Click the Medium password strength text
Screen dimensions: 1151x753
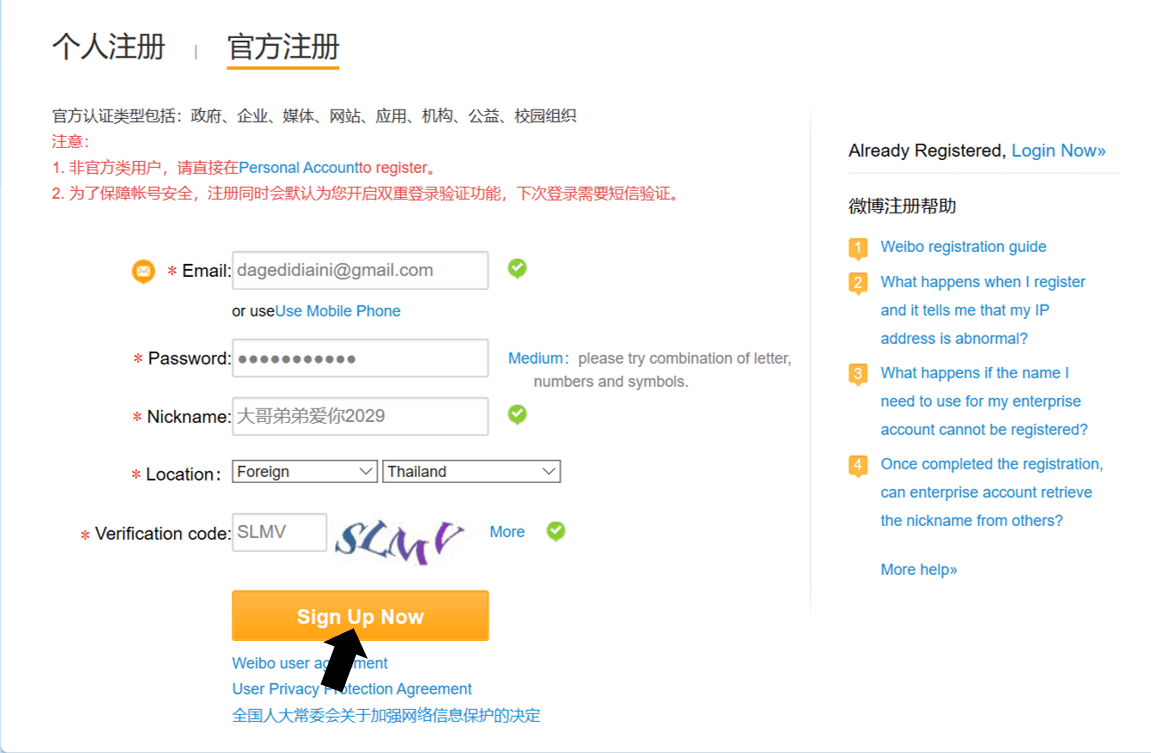[536, 358]
